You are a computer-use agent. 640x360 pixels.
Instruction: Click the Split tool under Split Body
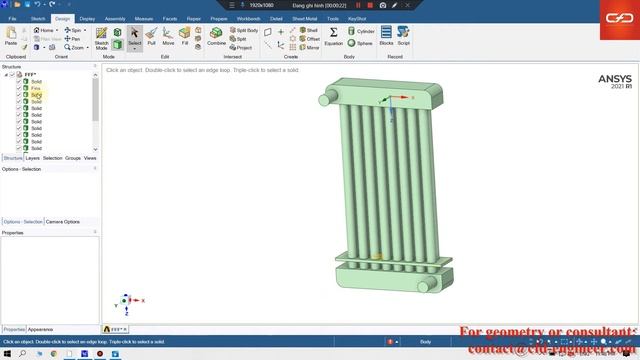[x=238, y=39]
